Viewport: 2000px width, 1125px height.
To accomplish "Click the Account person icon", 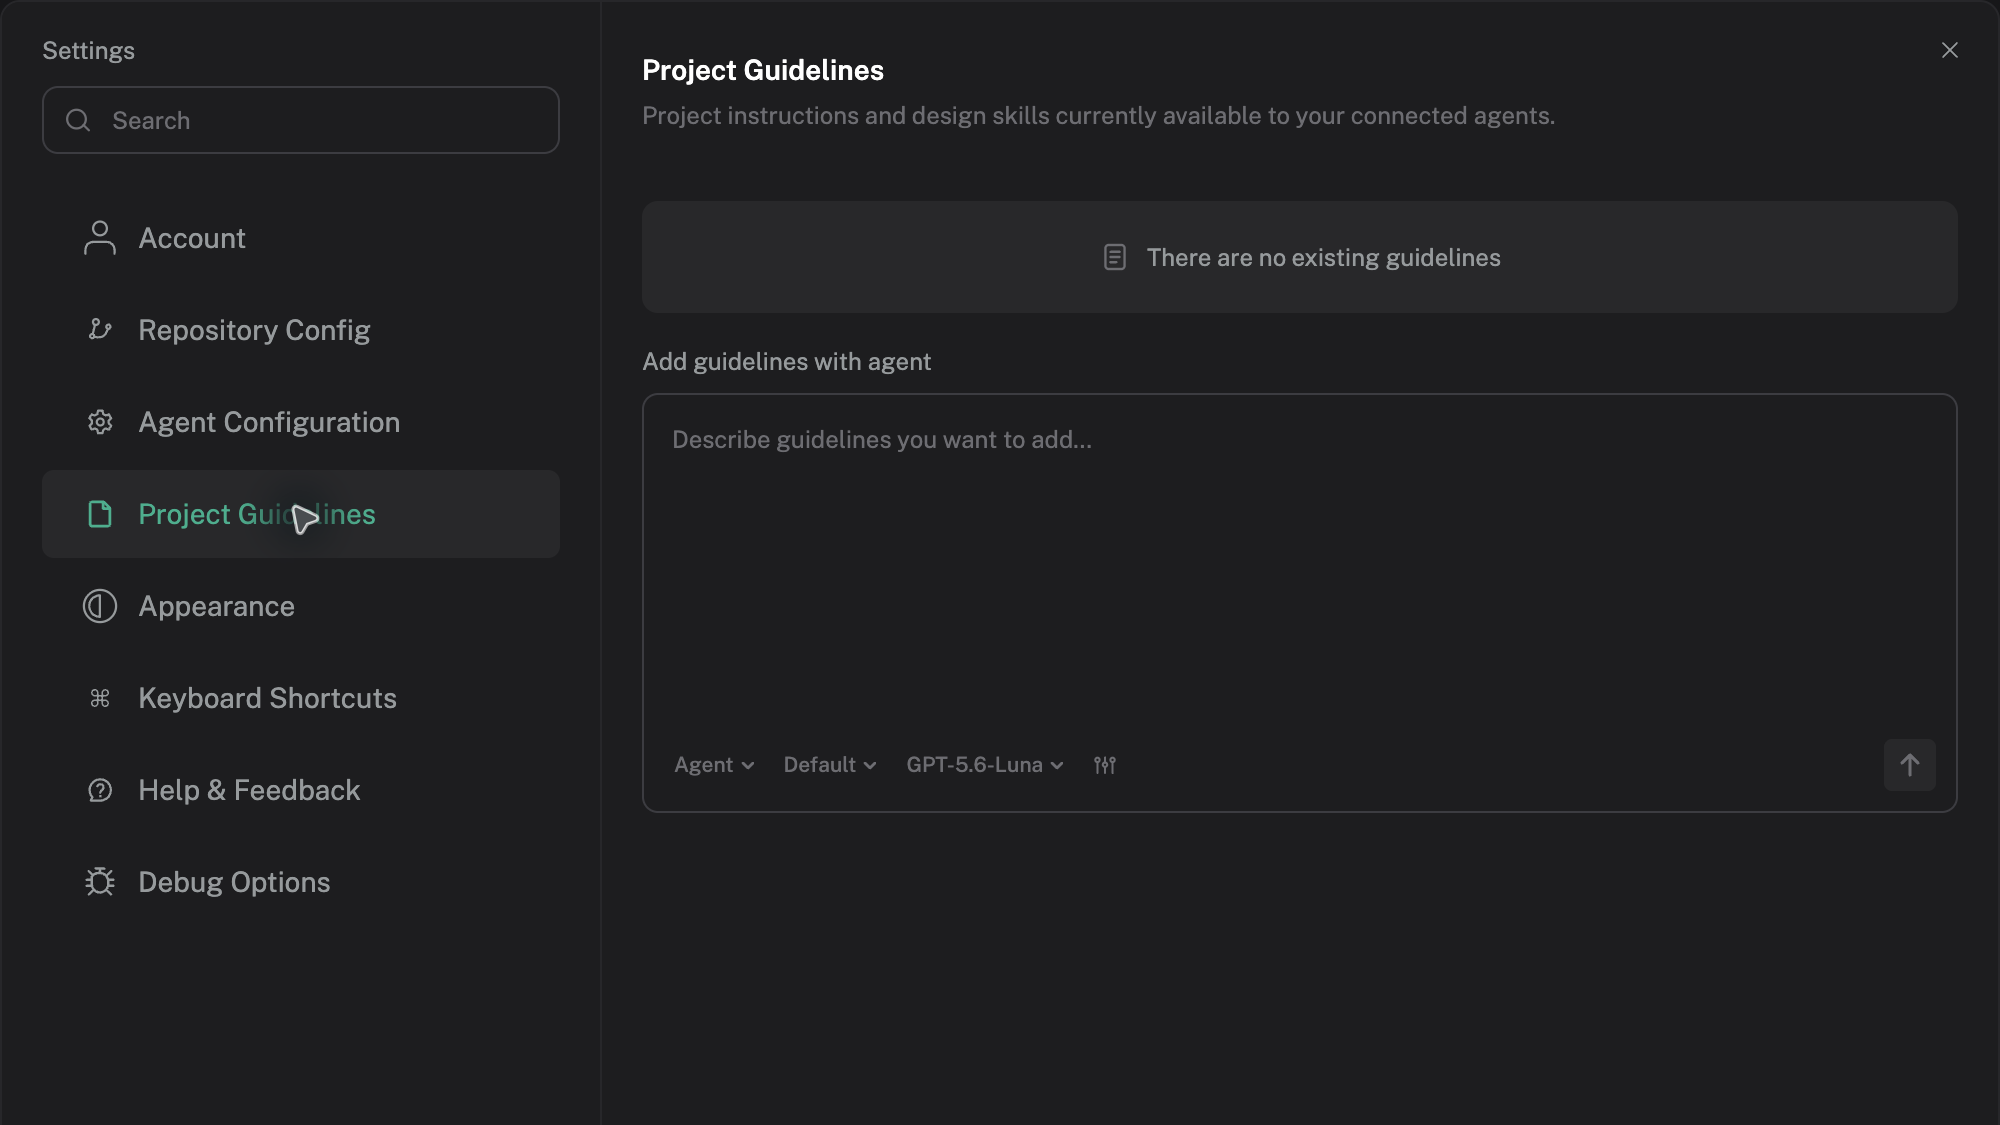I will pos(100,238).
